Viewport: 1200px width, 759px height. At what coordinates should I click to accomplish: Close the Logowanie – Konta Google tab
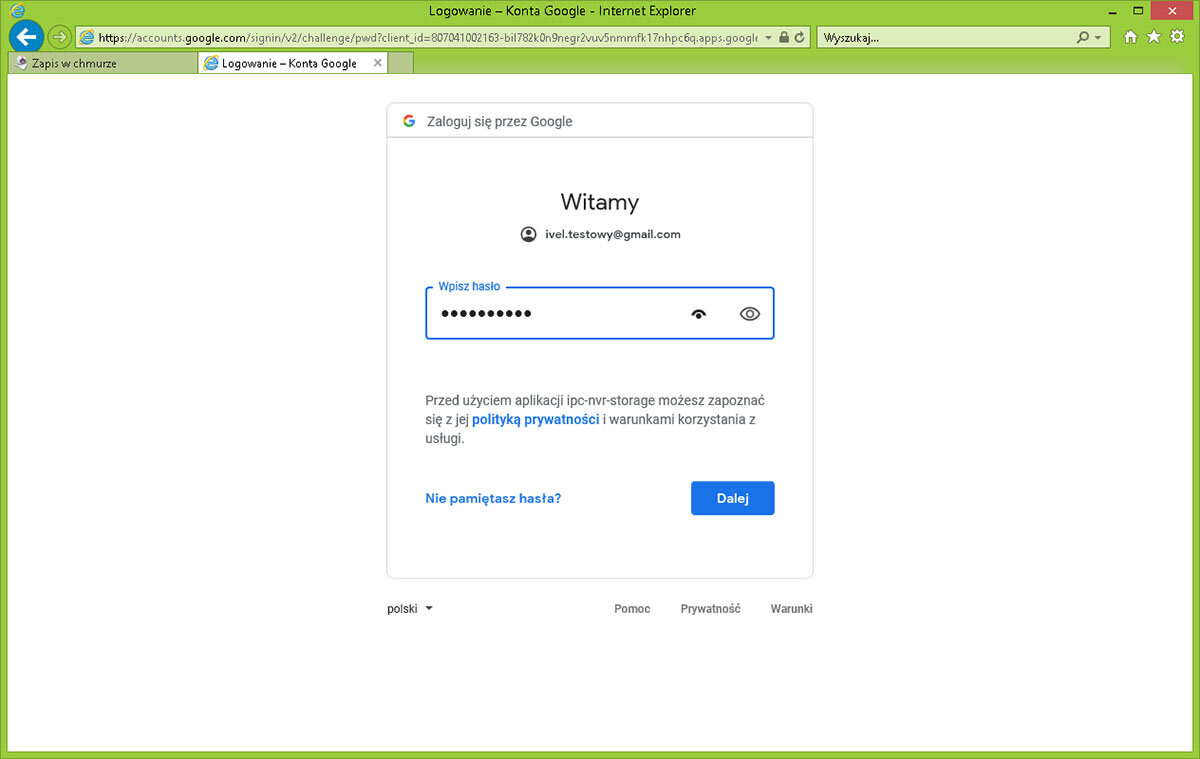click(377, 63)
